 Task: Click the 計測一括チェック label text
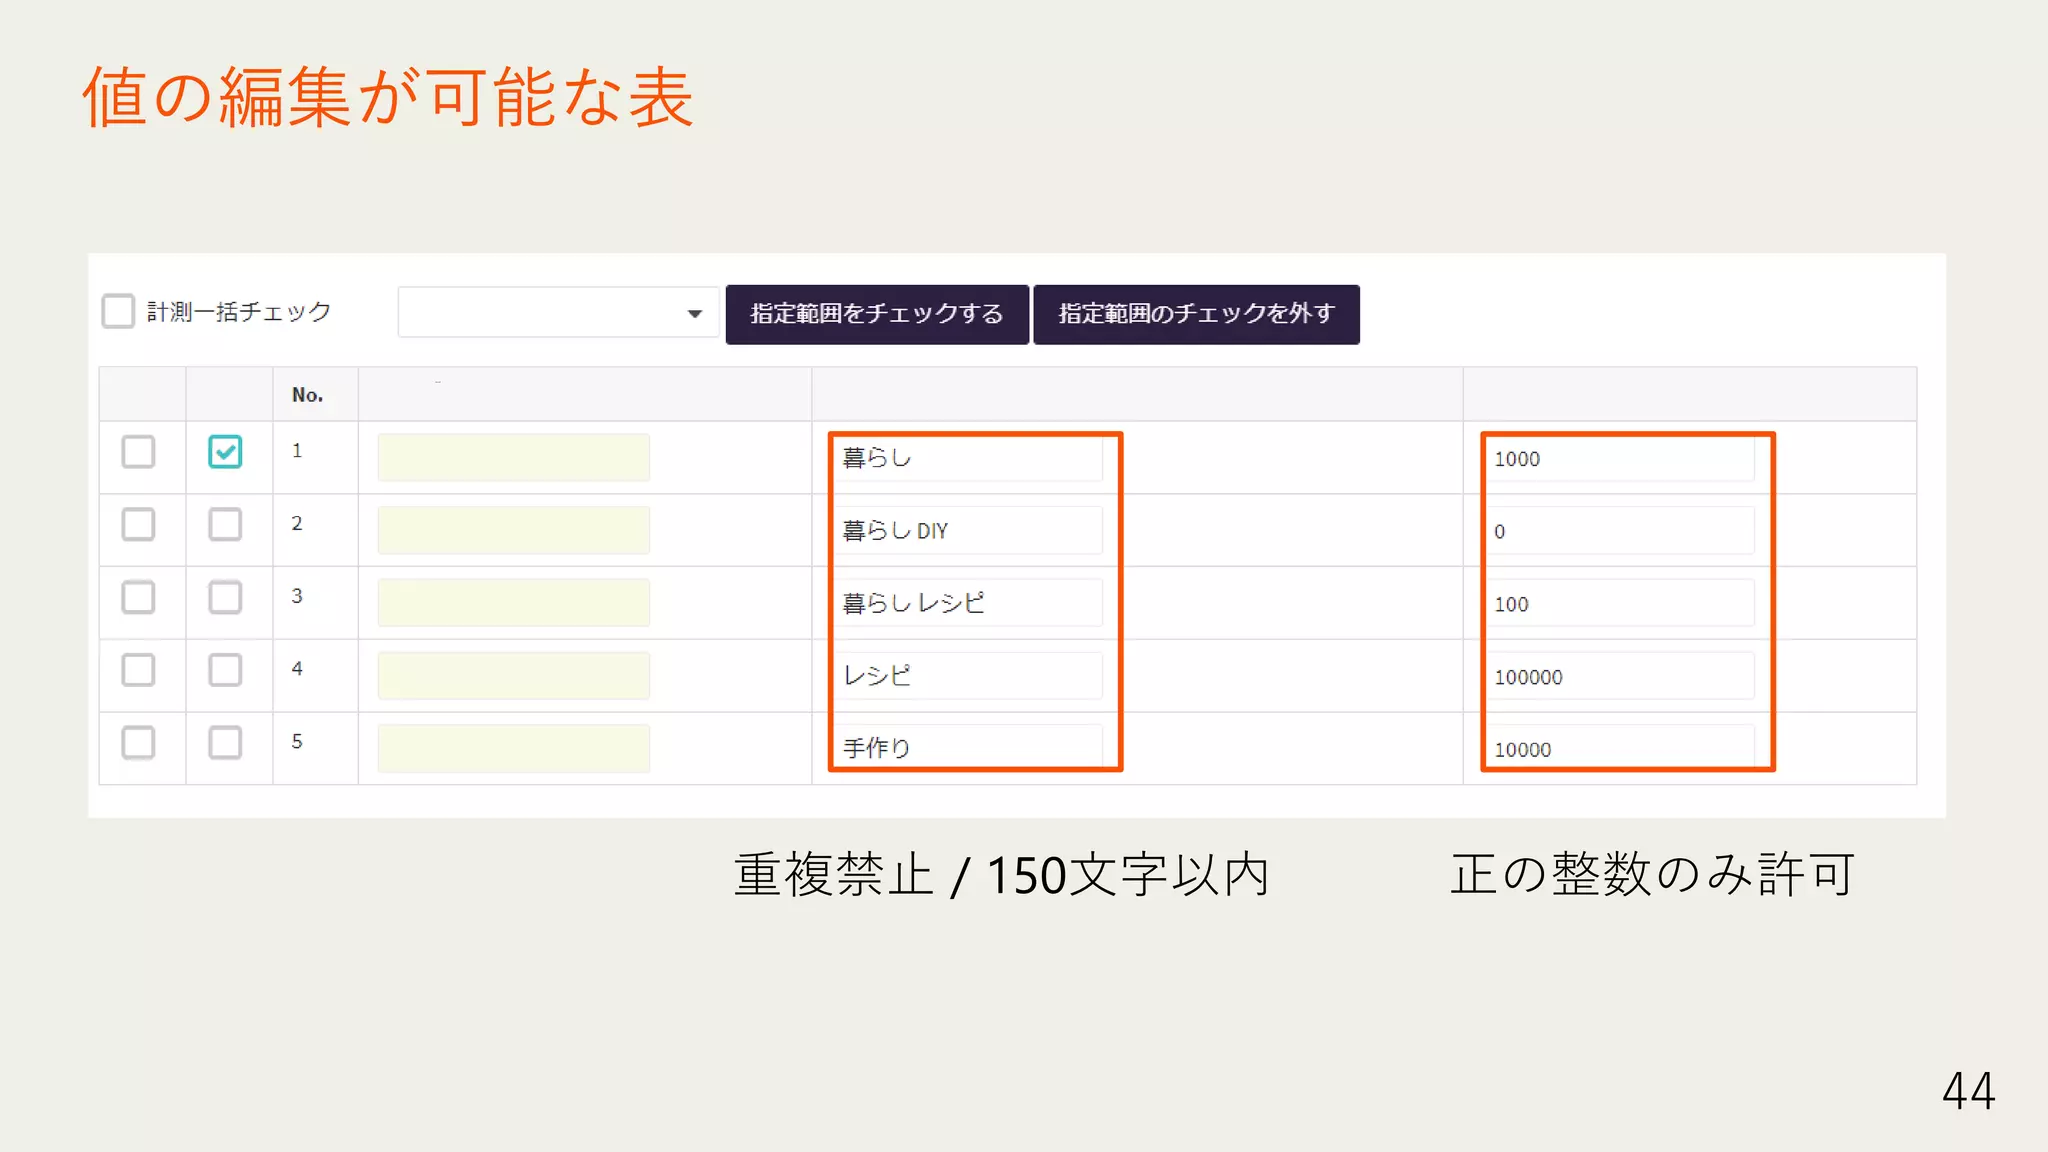[239, 312]
